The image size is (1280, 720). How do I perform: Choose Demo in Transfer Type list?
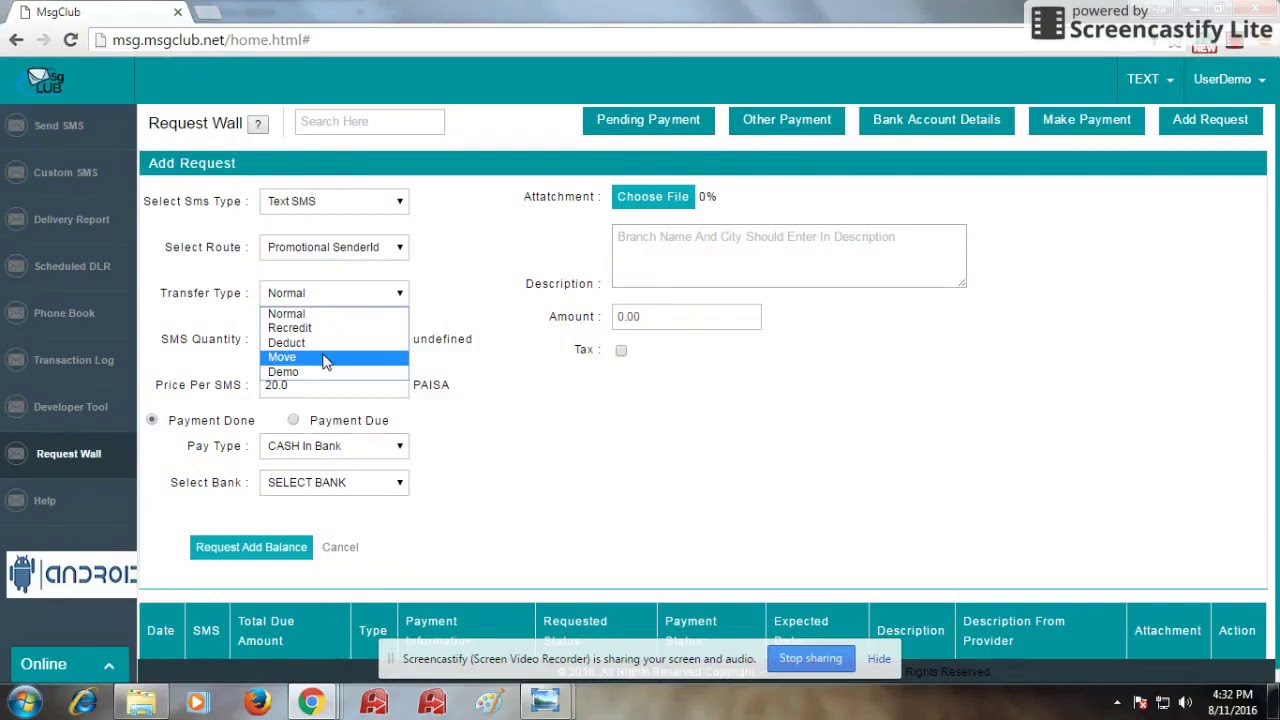coord(334,372)
